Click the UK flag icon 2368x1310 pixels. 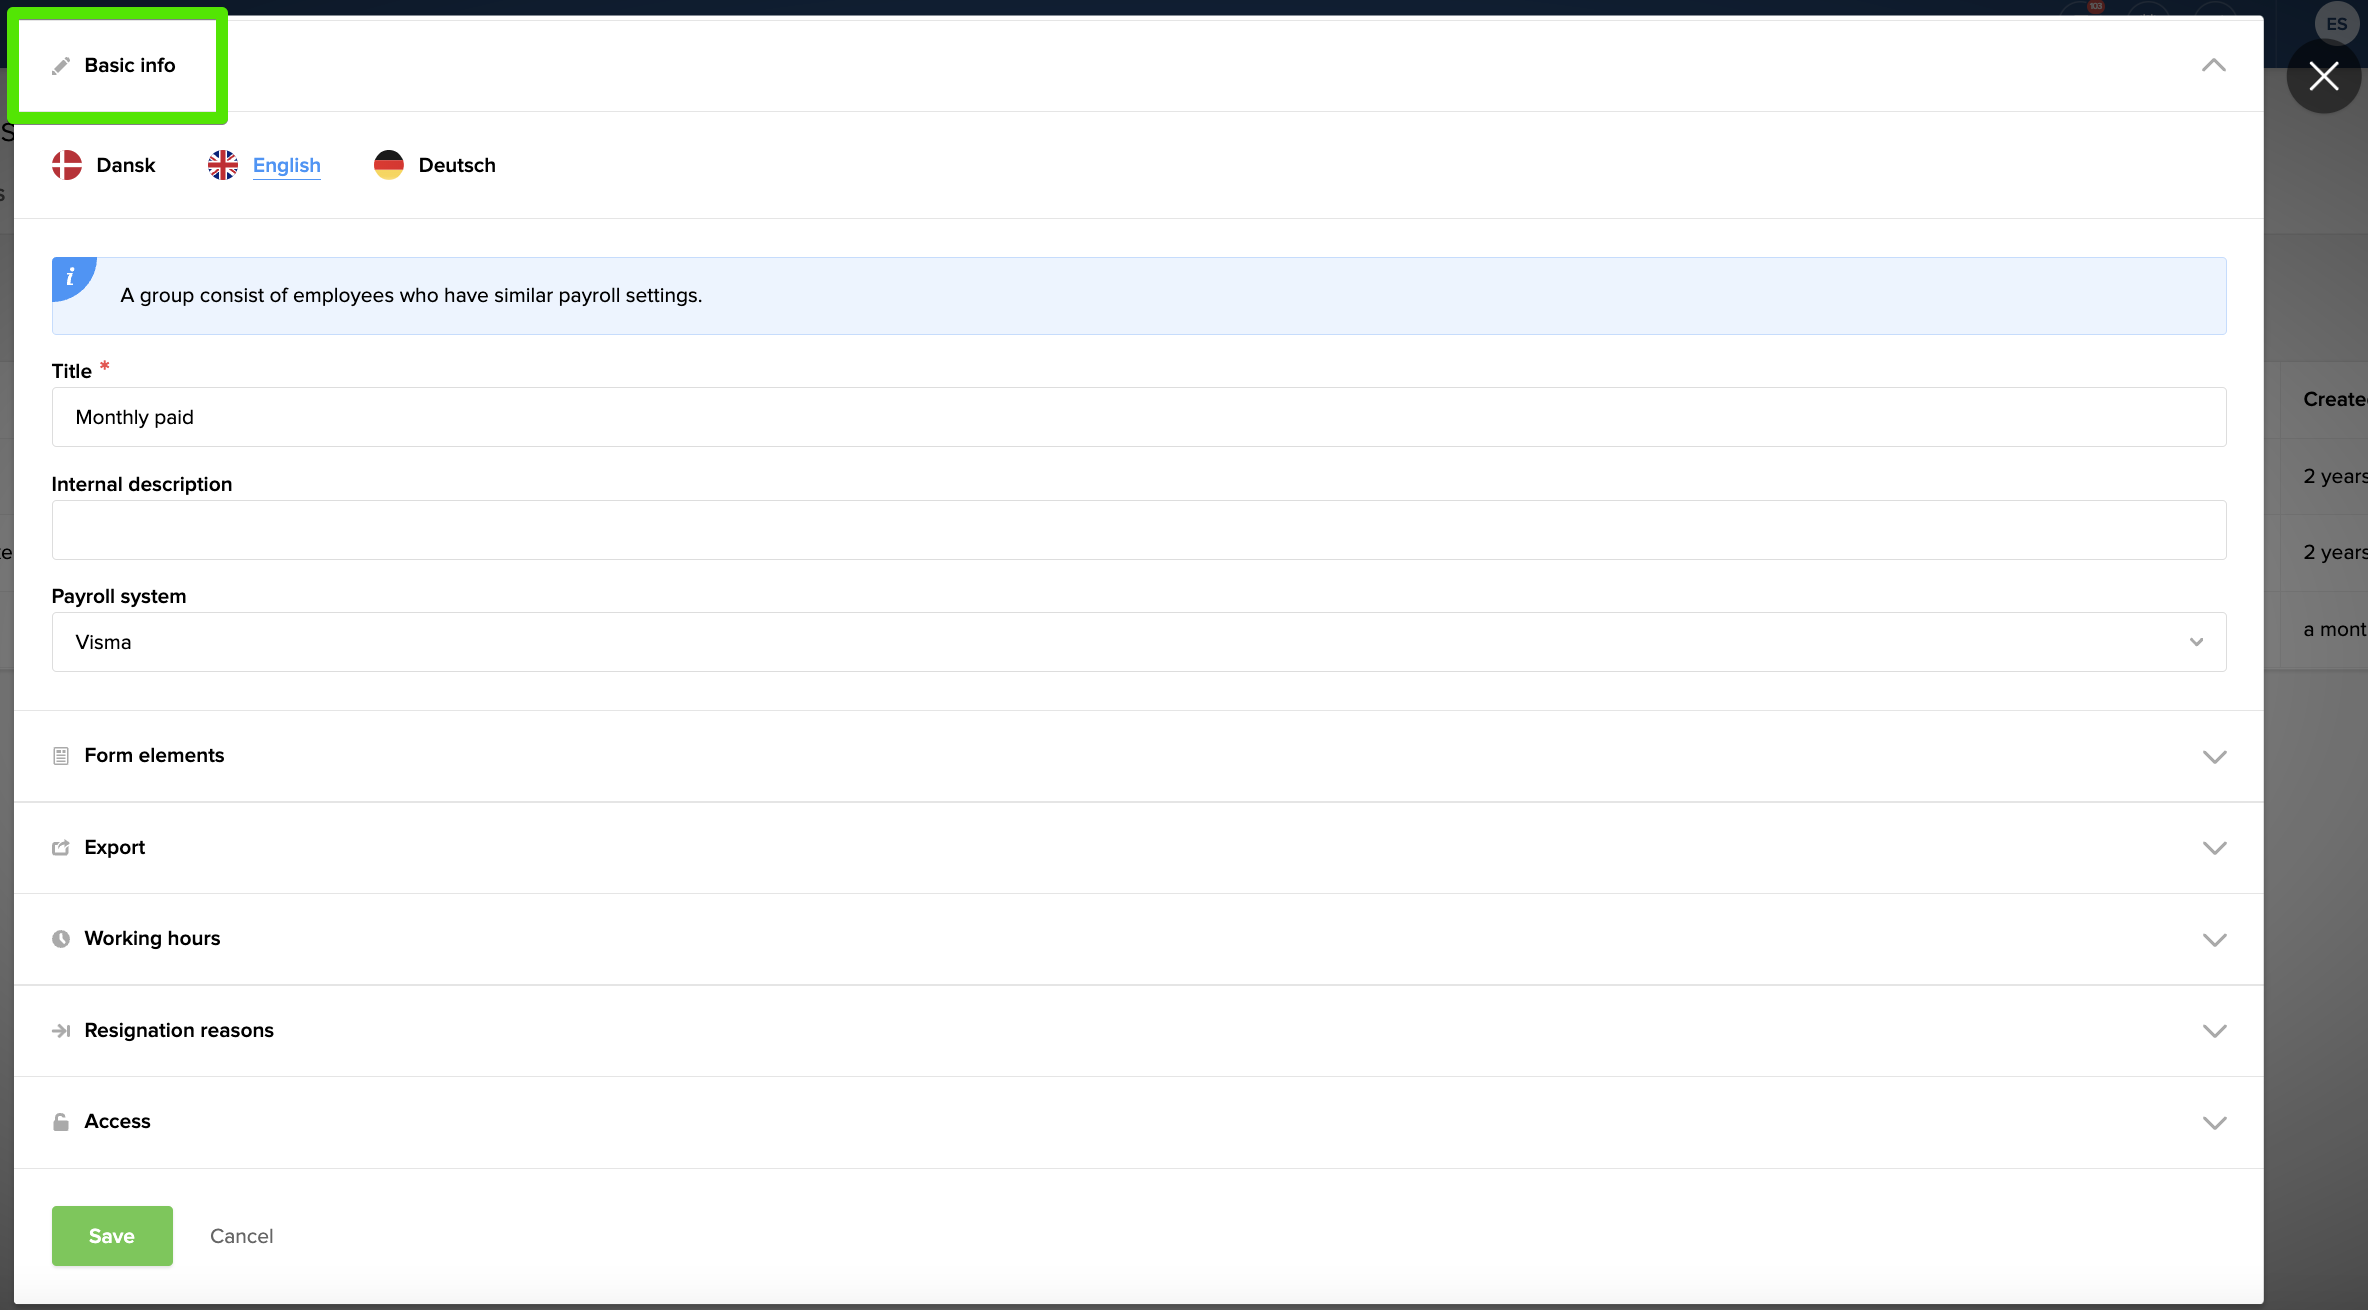pyautogui.click(x=223, y=165)
